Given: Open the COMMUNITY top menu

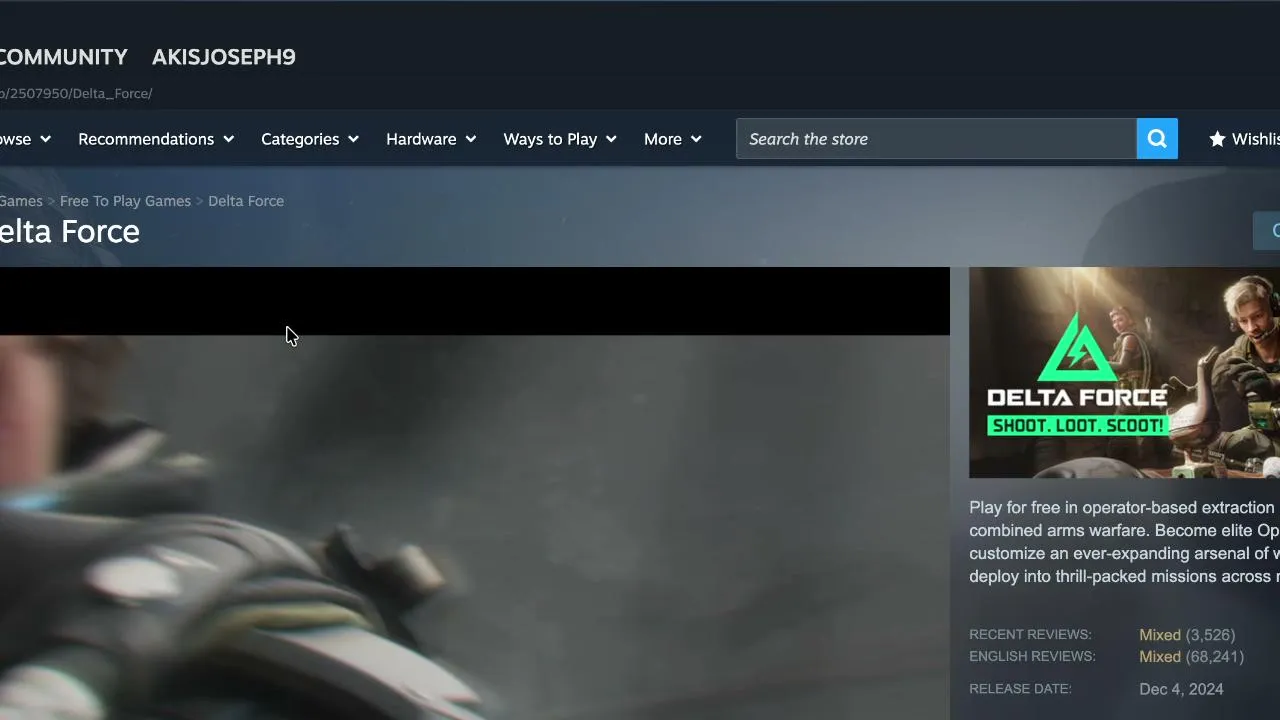Looking at the screenshot, I should click(x=64, y=57).
